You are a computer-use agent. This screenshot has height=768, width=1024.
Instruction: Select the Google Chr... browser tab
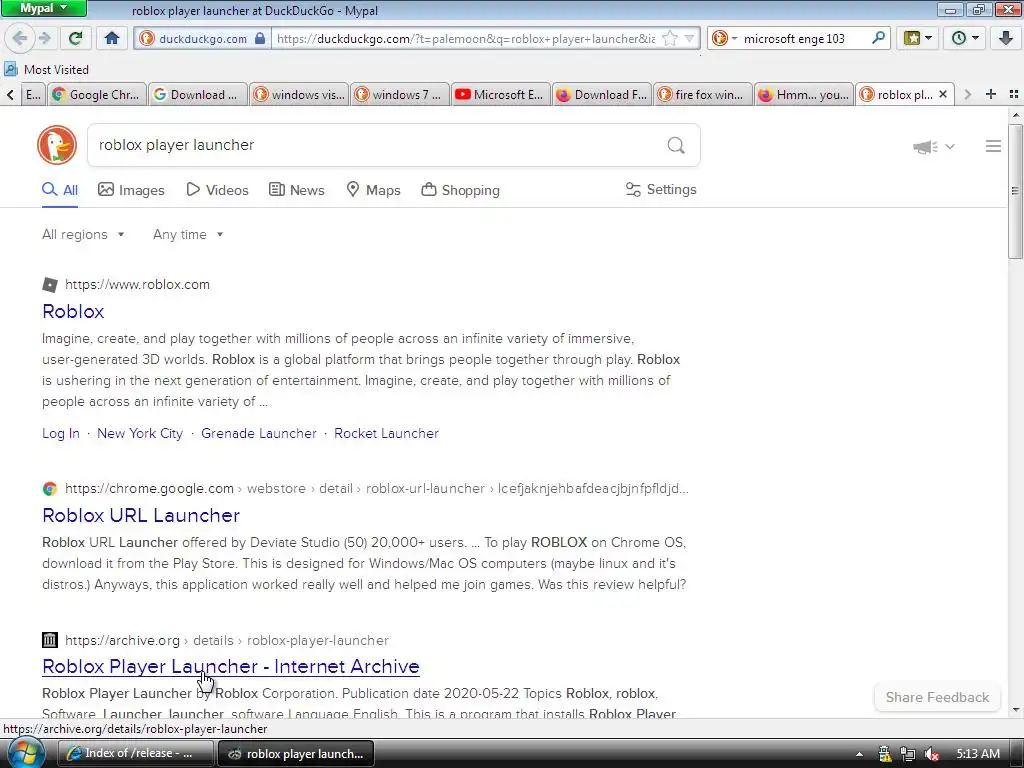[x=97, y=95]
